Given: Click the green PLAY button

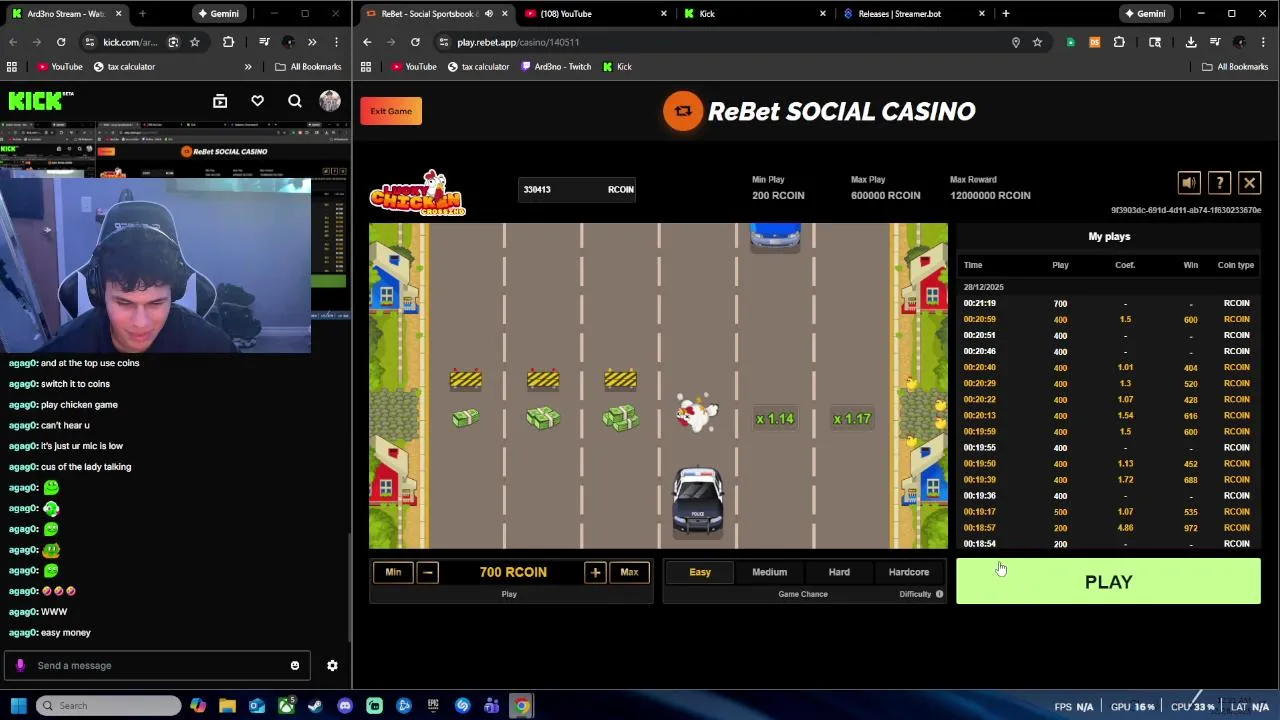Looking at the screenshot, I should point(1108,582).
